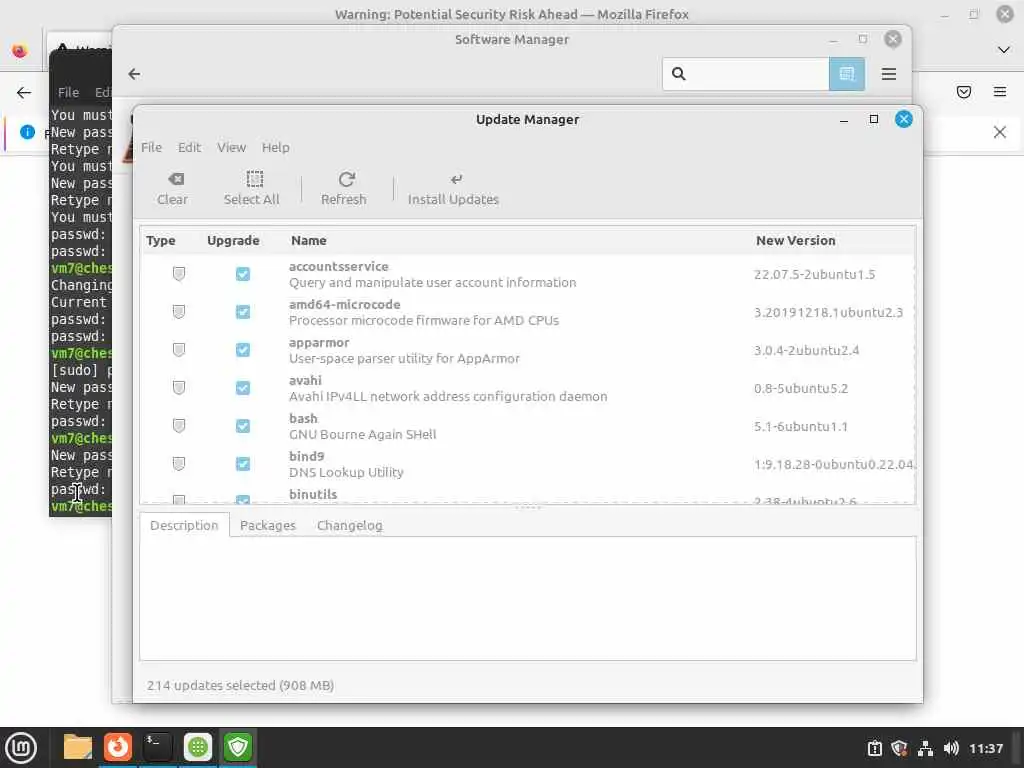Open the sound volume tray icon
Screen dimensions: 1024x768
(x=951, y=748)
